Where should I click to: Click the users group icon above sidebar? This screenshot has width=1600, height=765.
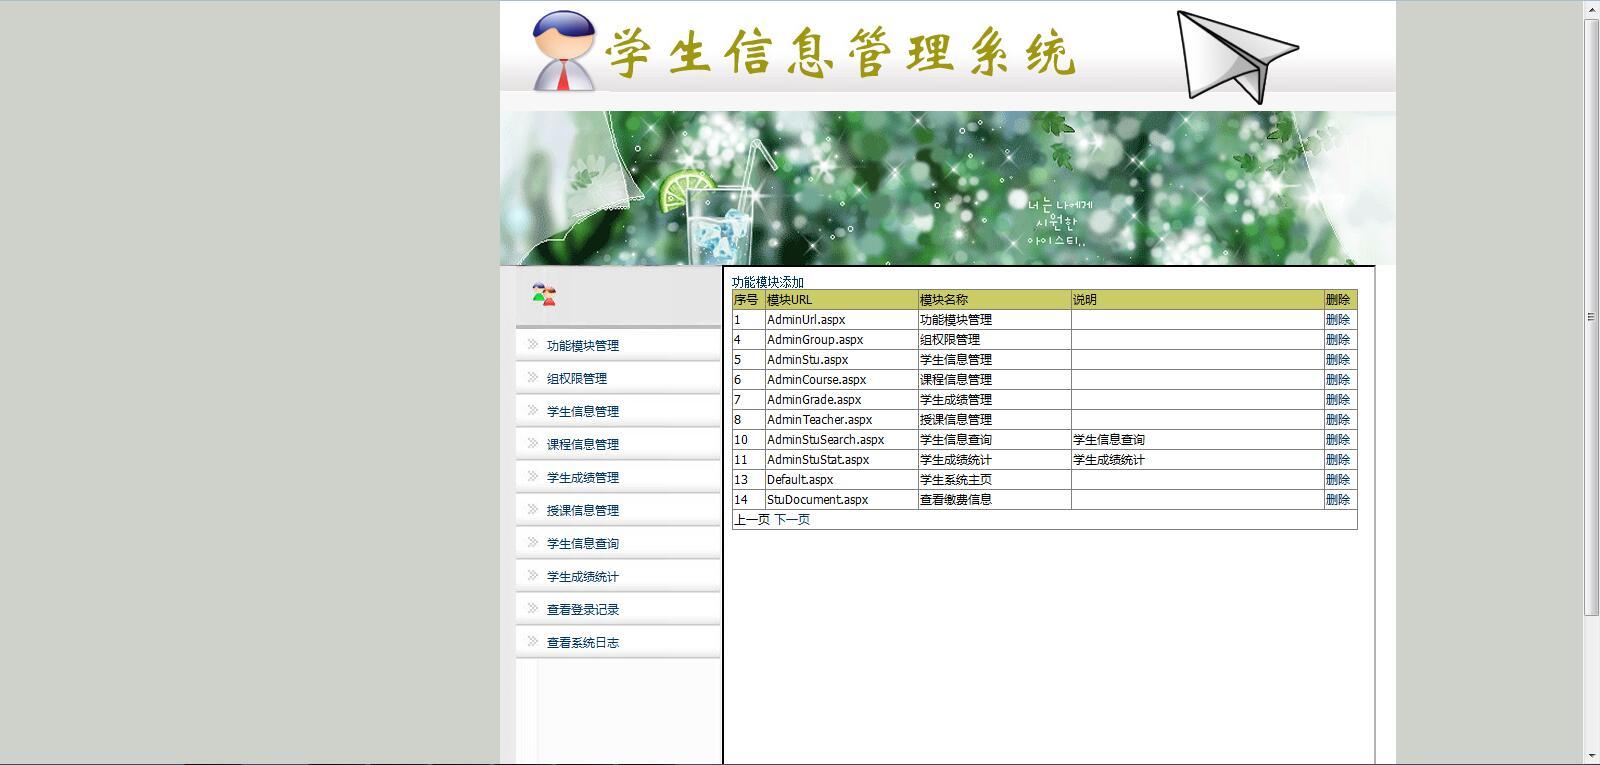[x=544, y=294]
